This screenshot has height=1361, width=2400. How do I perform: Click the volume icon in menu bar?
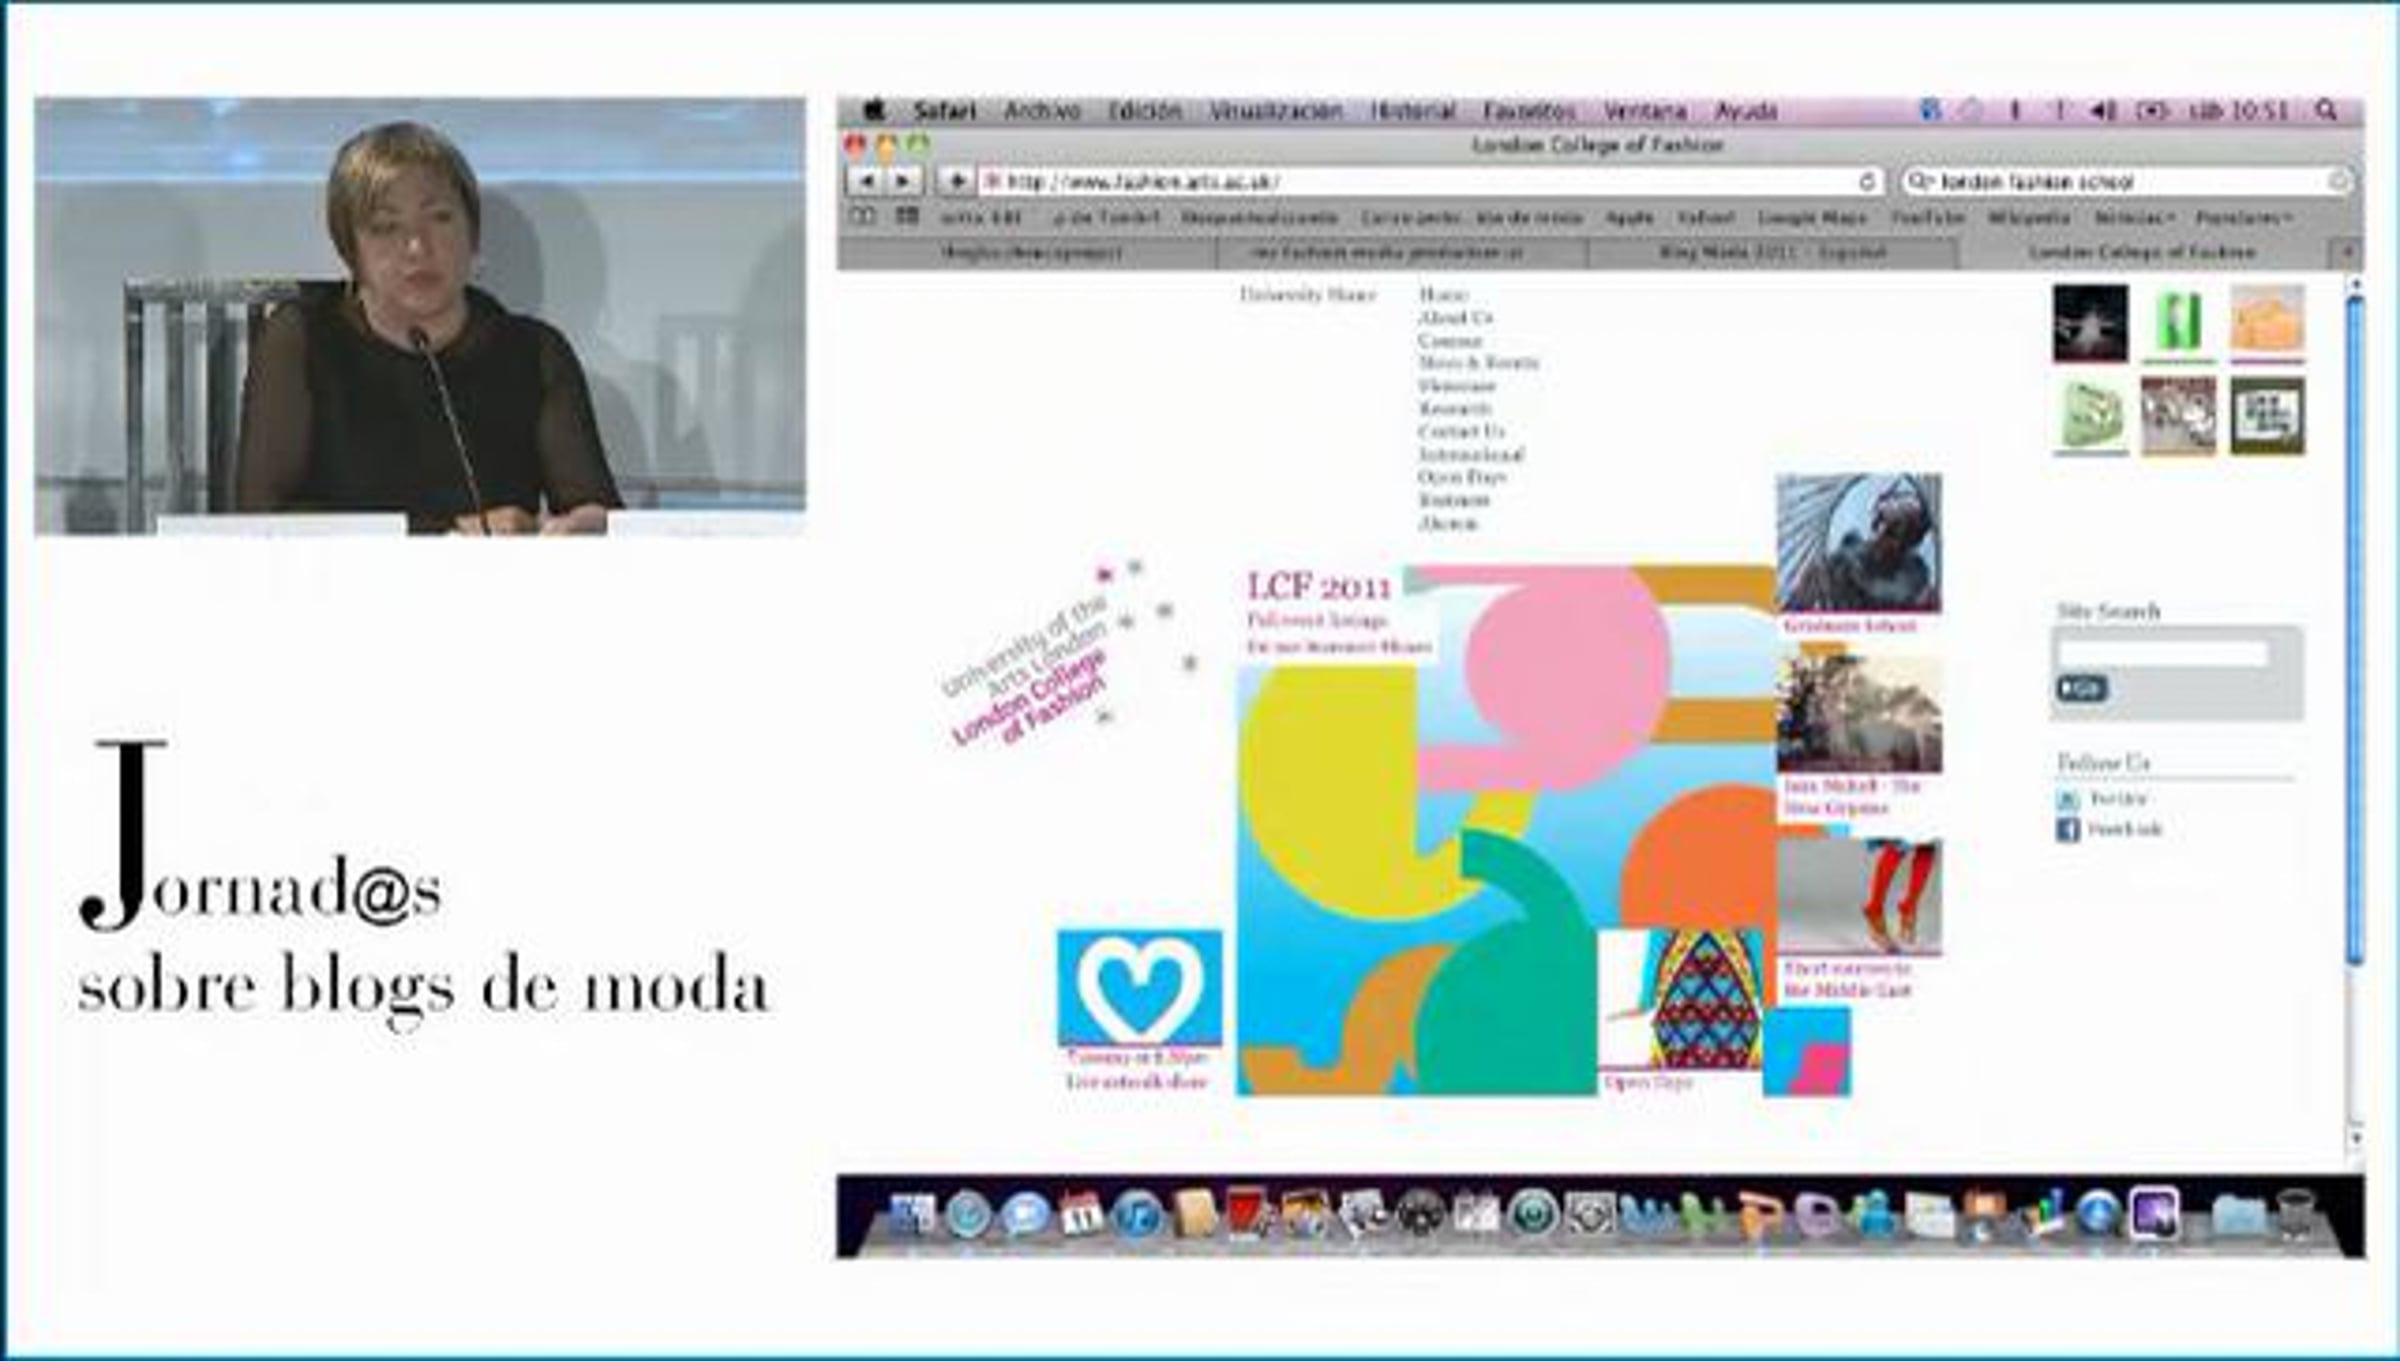pos(2102,110)
